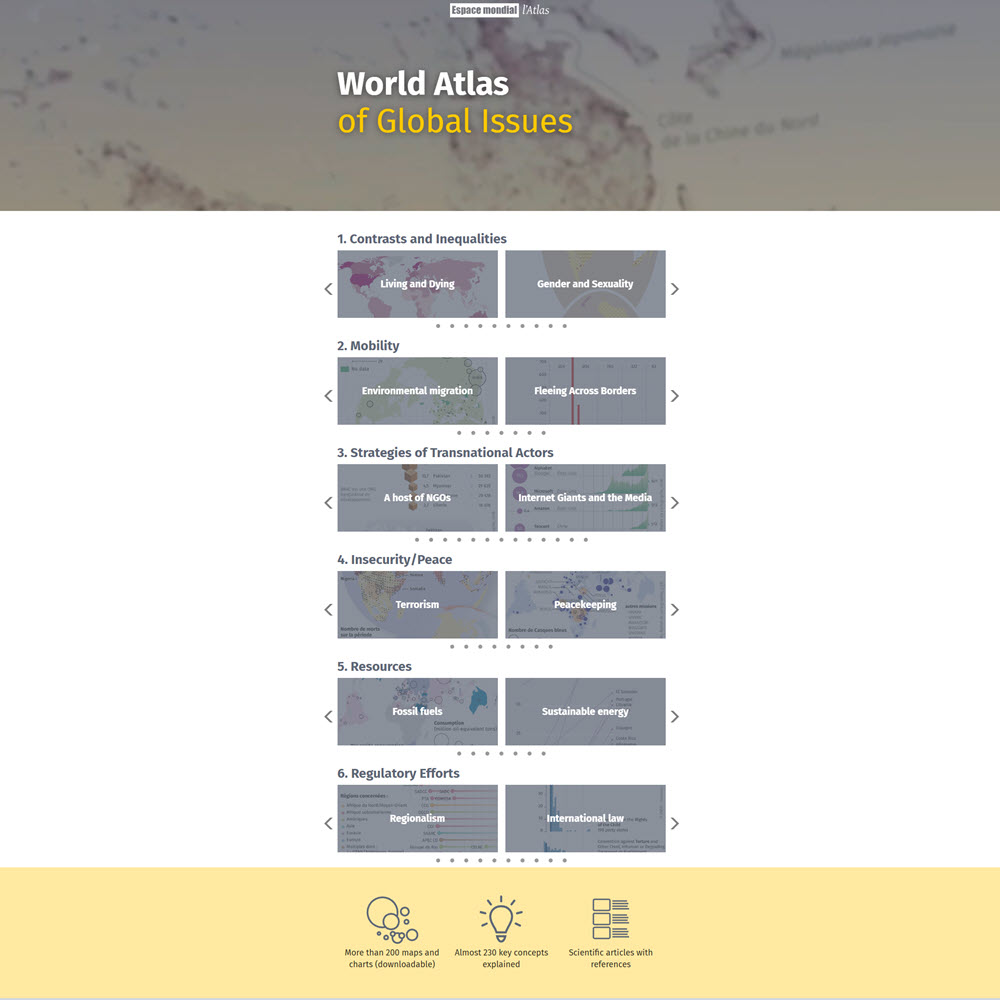Open the Sustainable energy card

pyautogui.click(x=585, y=712)
